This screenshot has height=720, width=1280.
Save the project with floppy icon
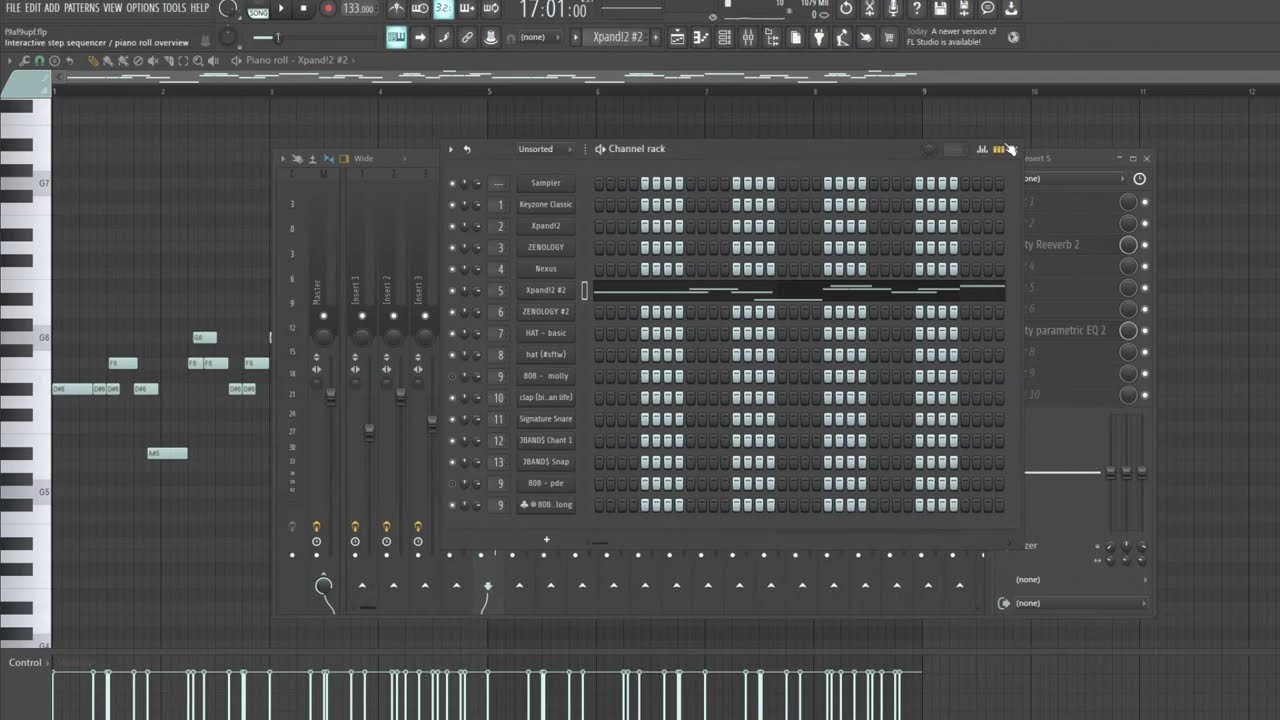(940, 9)
